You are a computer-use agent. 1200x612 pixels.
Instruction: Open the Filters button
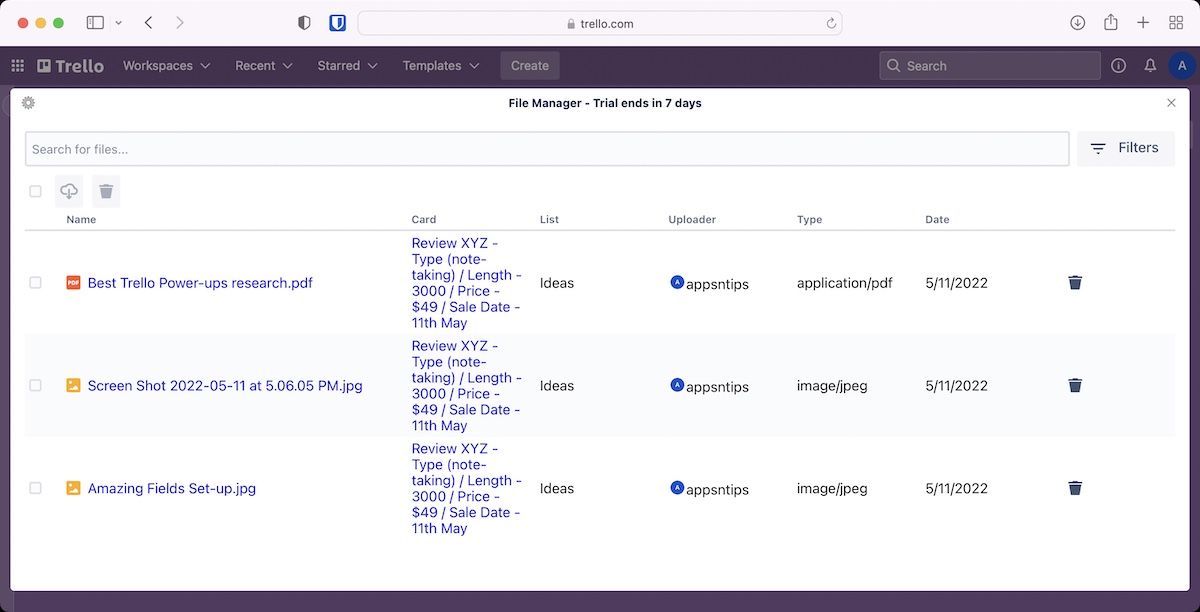point(1125,148)
